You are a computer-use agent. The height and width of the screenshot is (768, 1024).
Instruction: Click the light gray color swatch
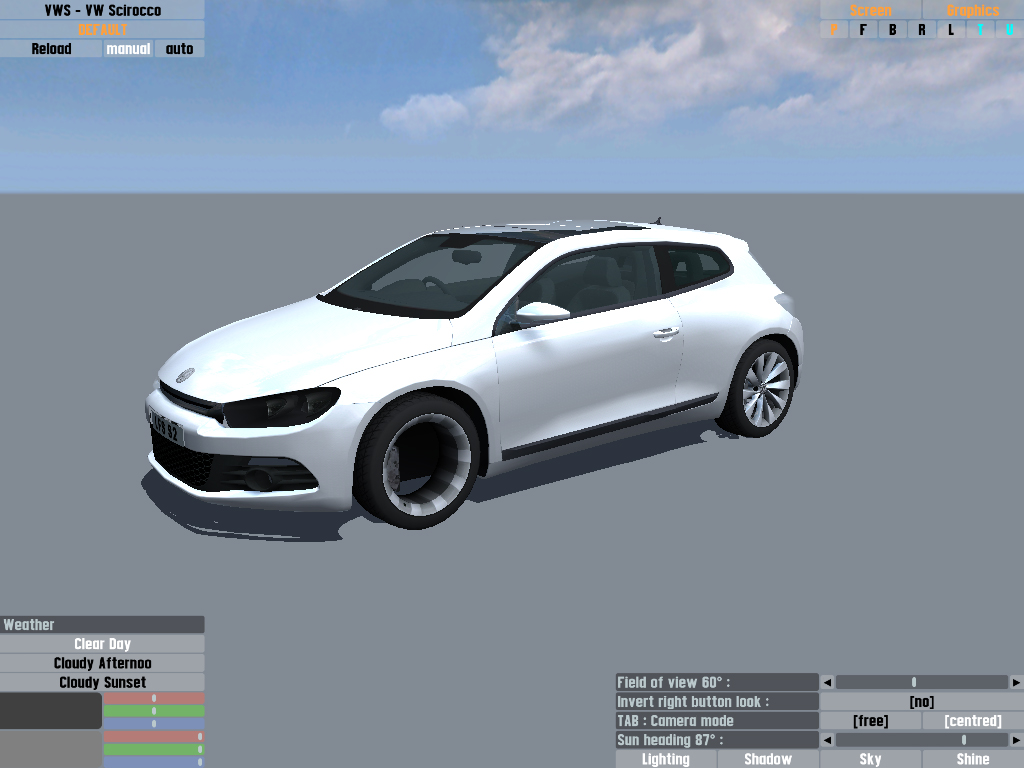point(51,749)
